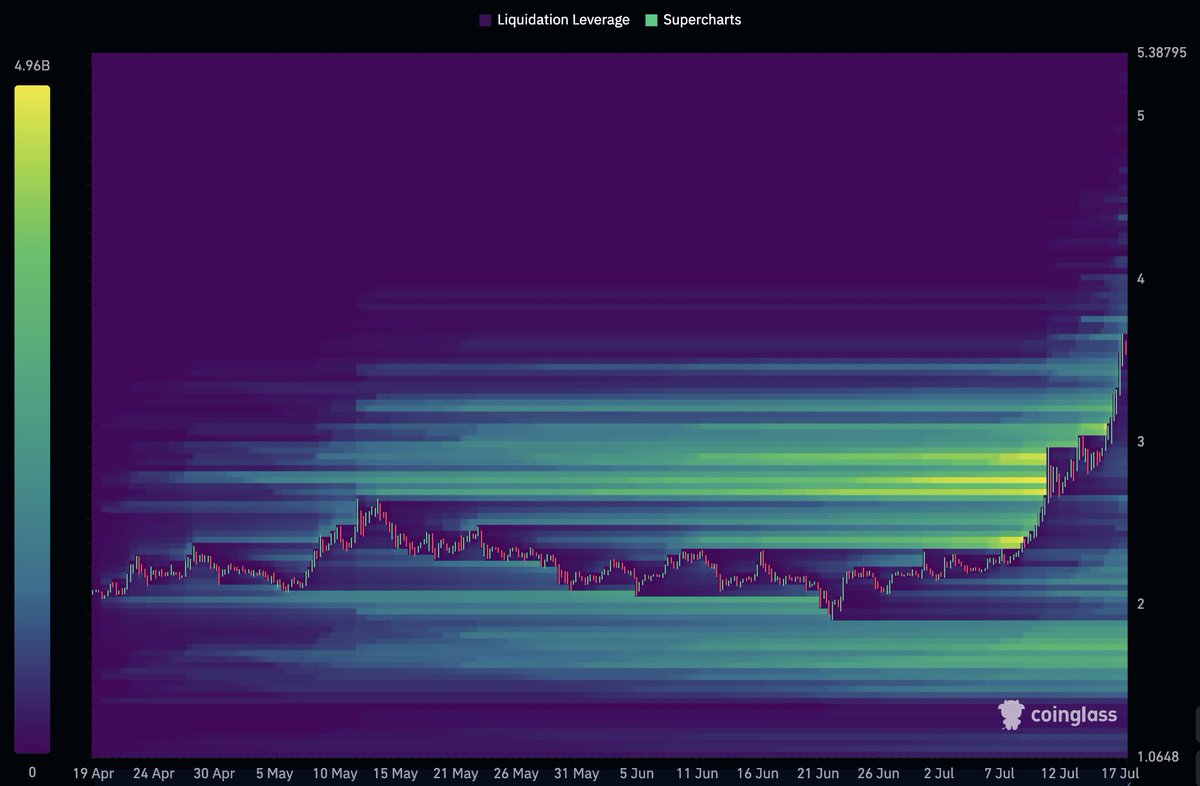This screenshot has height=786, width=1200.
Task: Click the 31 May date label
Action: pos(576,774)
